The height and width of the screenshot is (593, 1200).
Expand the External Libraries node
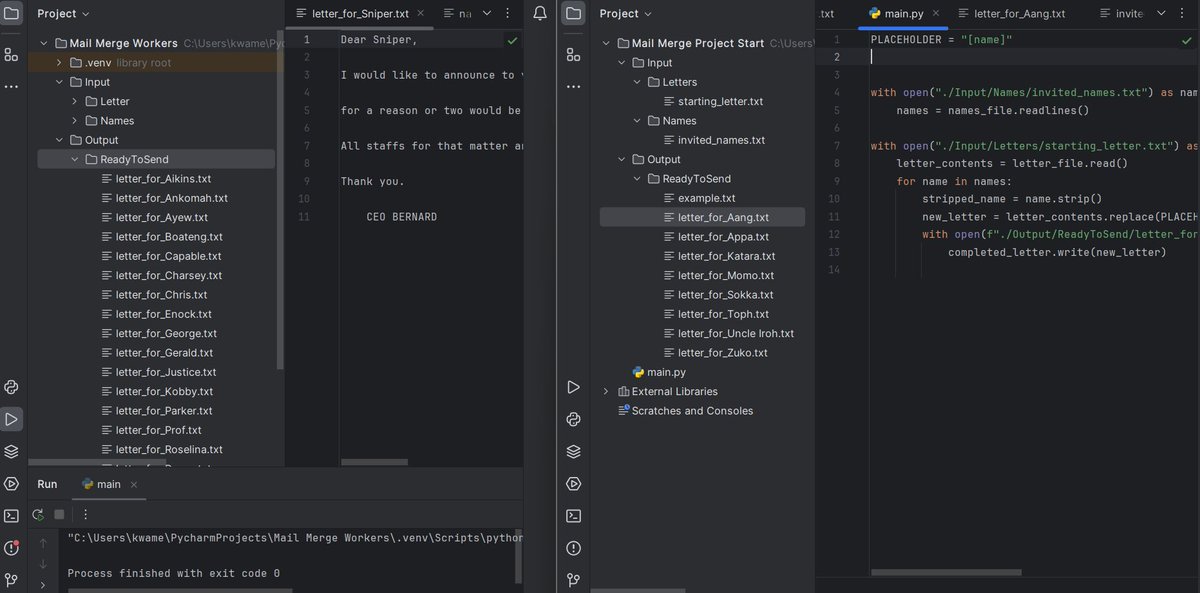pos(605,391)
